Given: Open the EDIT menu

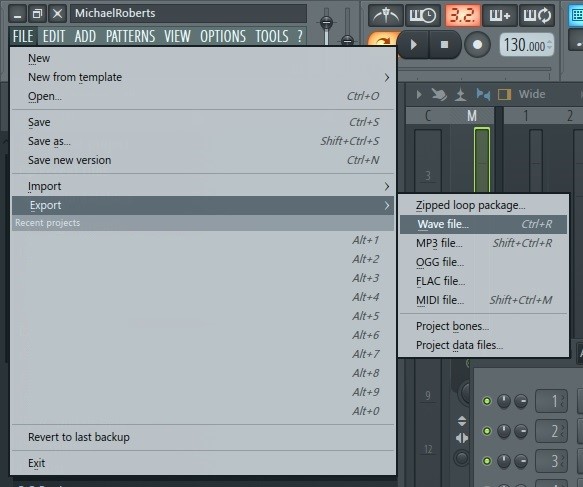Looking at the screenshot, I should (54, 36).
